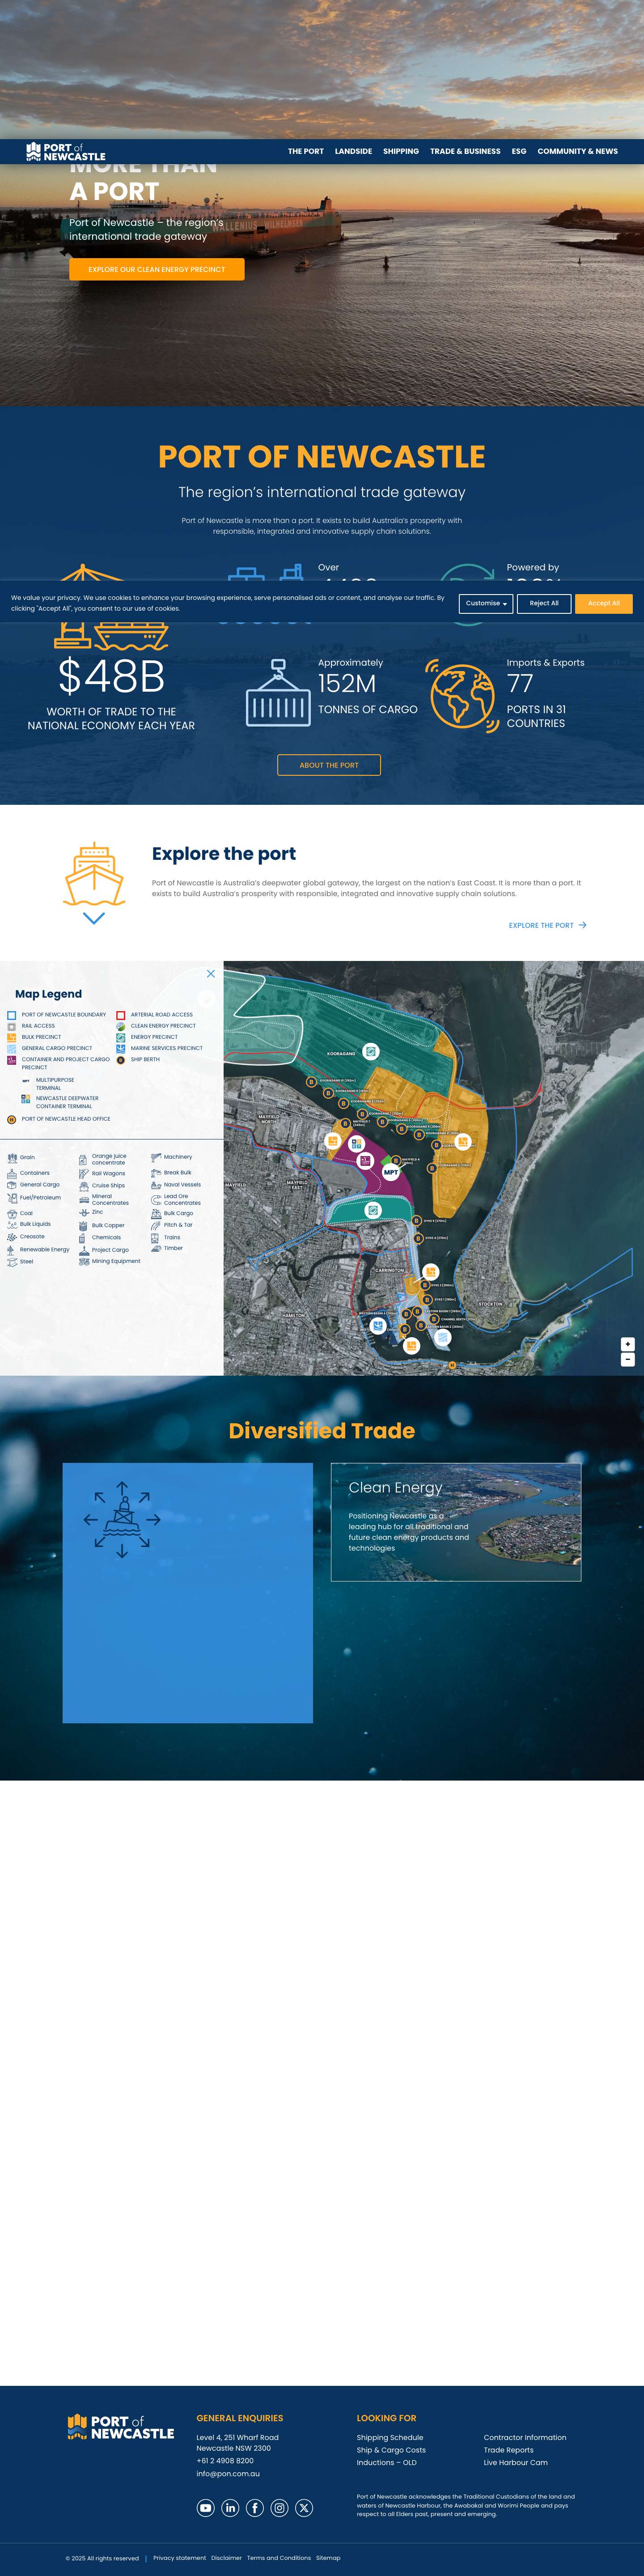
Task: Click the Naval Vessels icon in the legend
Action: tap(156, 1185)
